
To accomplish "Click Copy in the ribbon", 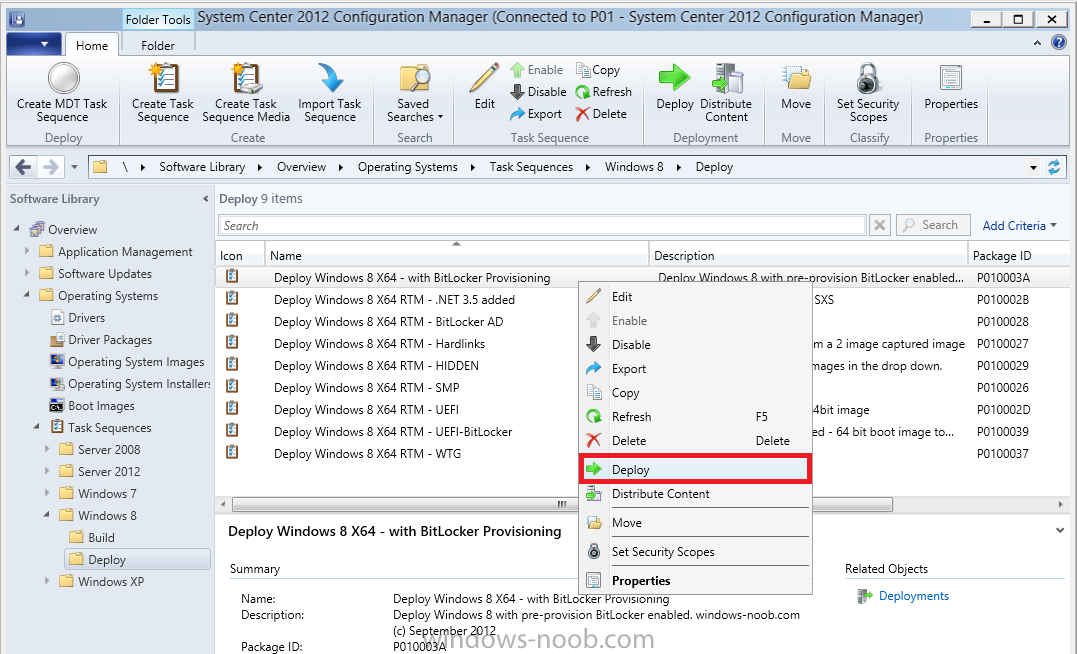I will [x=598, y=70].
